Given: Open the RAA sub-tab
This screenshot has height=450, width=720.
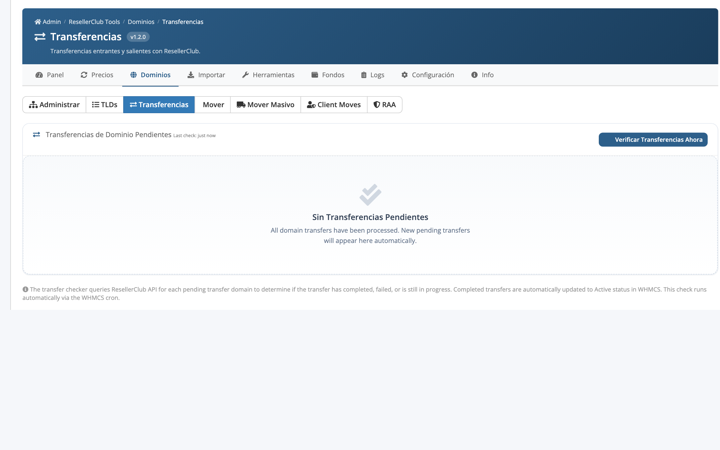Looking at the screenshot, I should tap(385, 105).
